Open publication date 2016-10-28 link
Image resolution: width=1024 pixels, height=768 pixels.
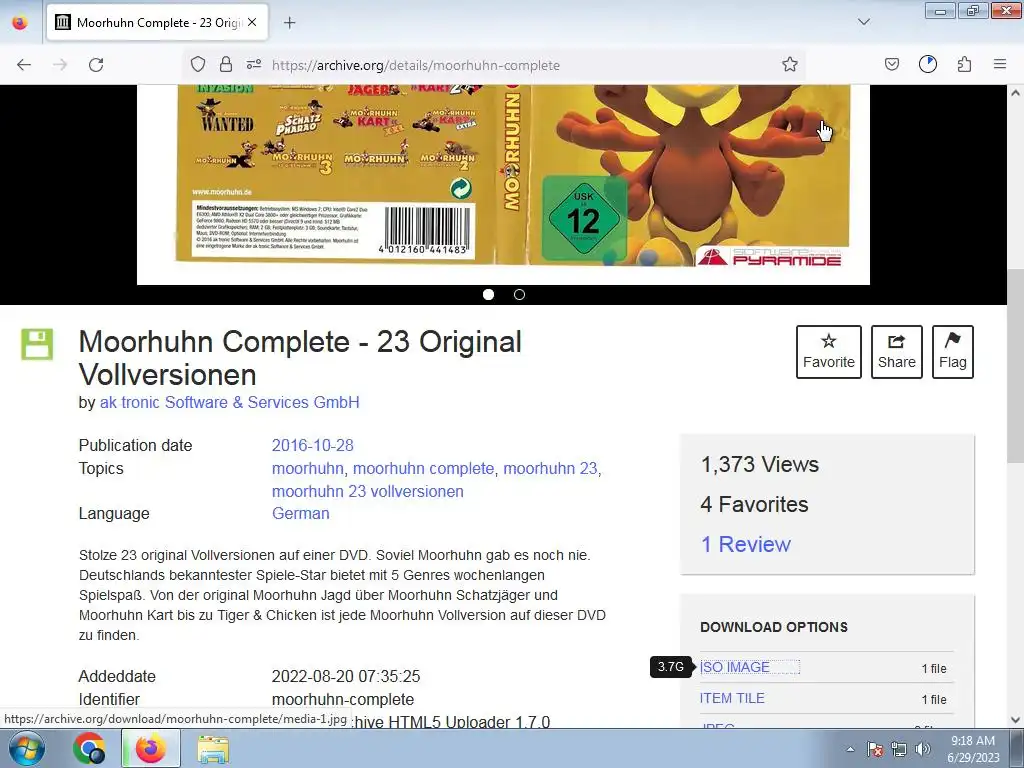312,445
